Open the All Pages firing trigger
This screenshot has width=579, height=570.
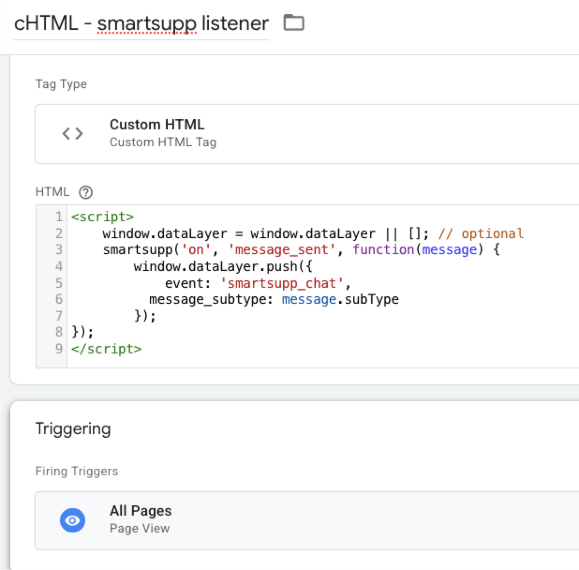pos(307,521)
